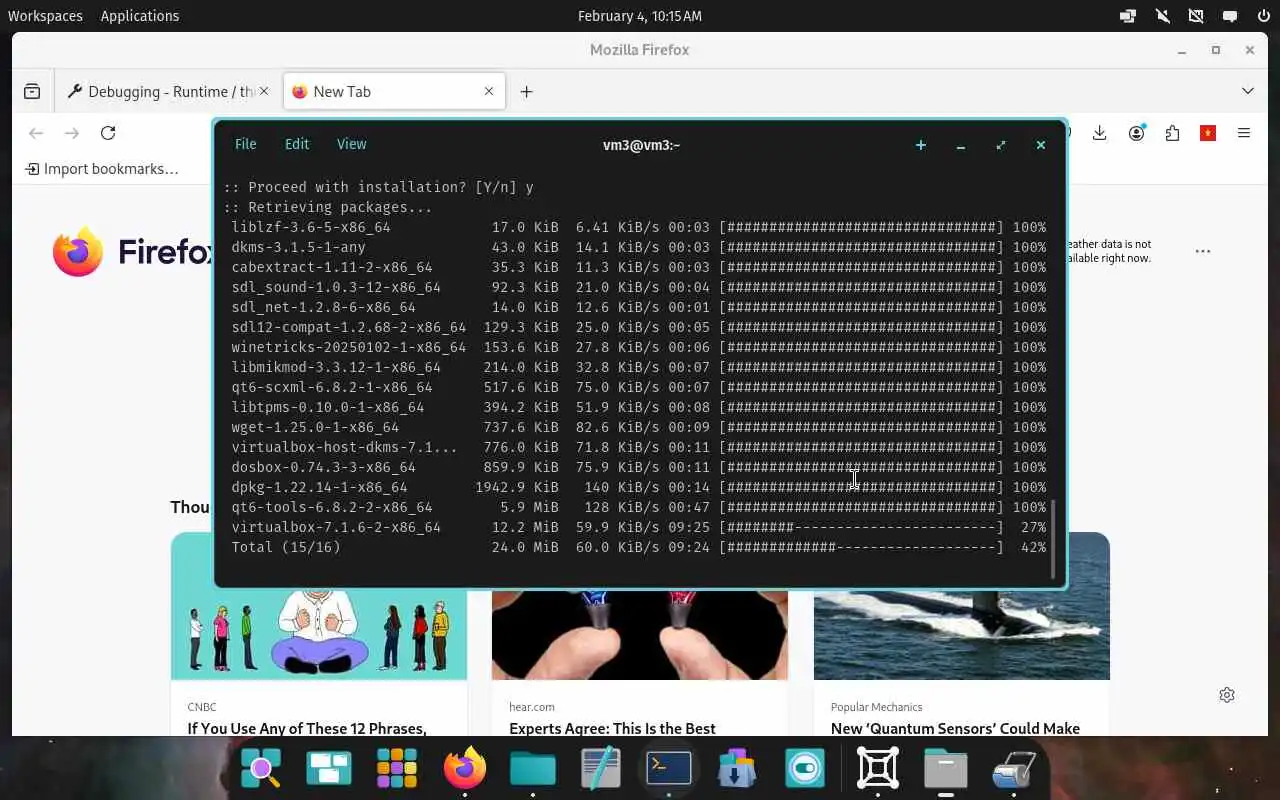Open a new terminal tab with plus icon
Viewport: 1280px width, 800px height.
tap(920, 145)
